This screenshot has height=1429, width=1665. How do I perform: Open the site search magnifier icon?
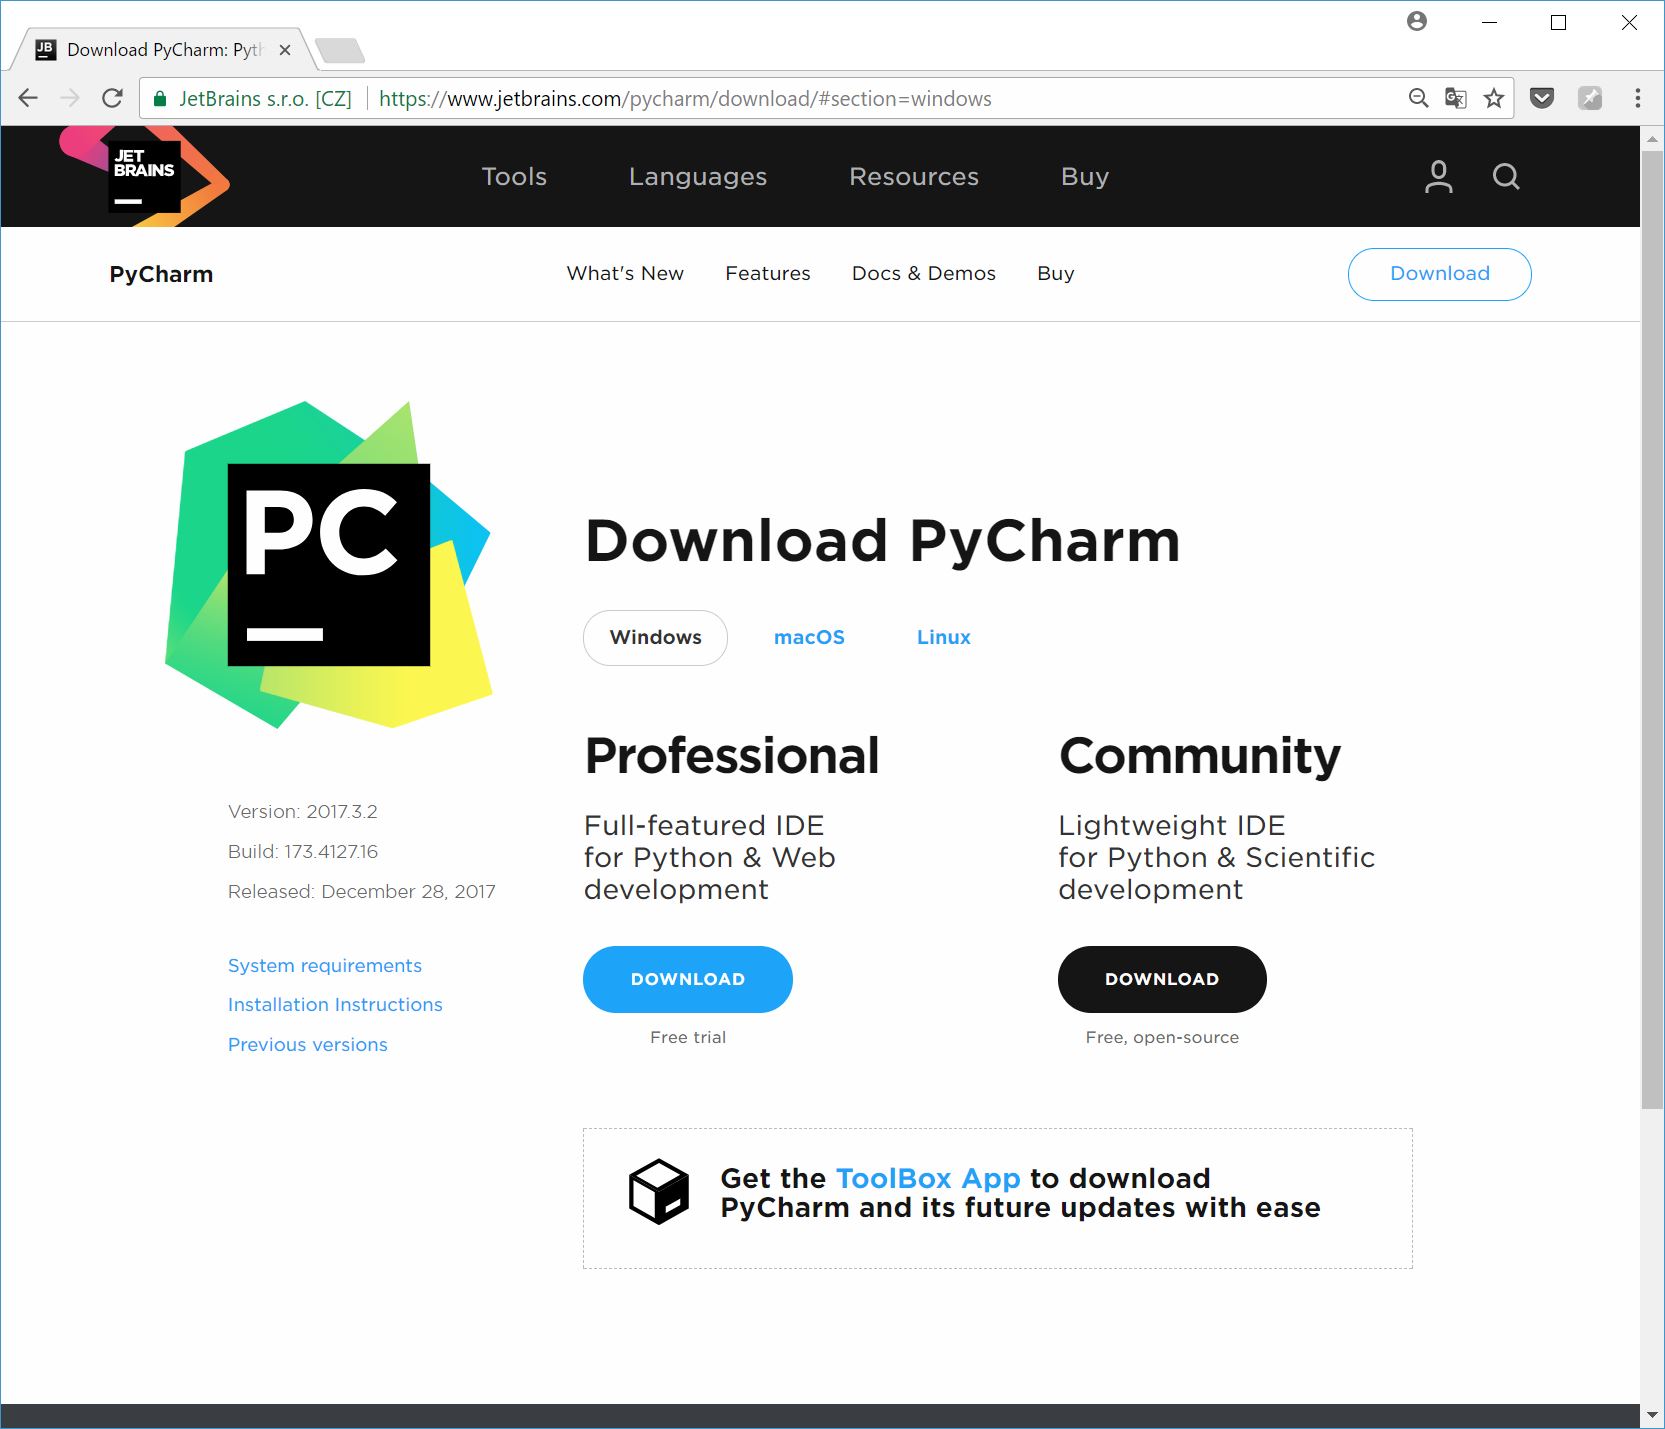click(x=1506, y=177)
